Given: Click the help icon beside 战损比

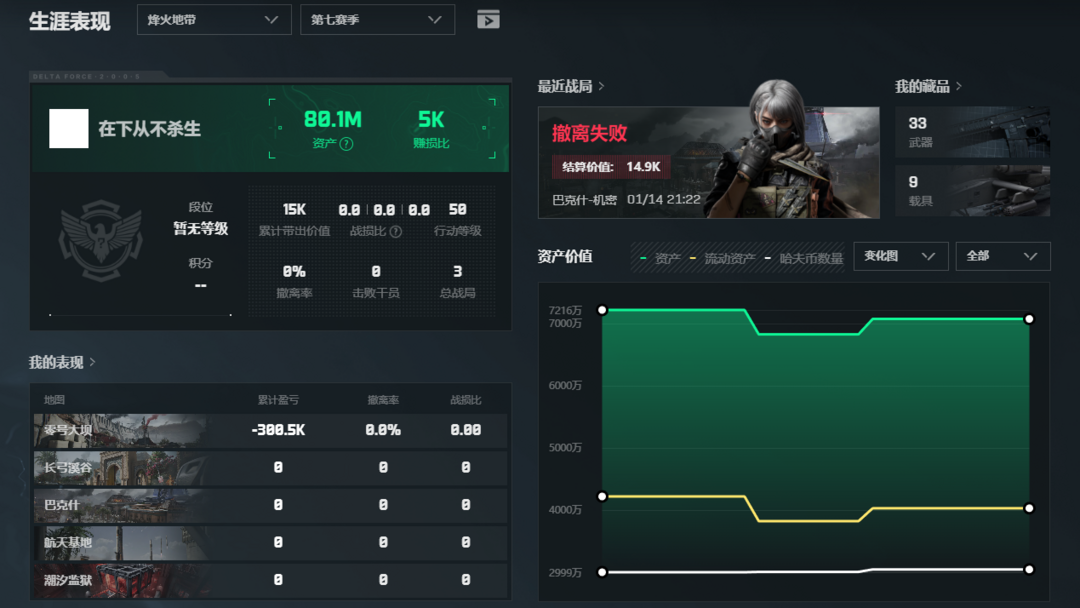Looking at the screenshot, I should [x=395, y=232].
